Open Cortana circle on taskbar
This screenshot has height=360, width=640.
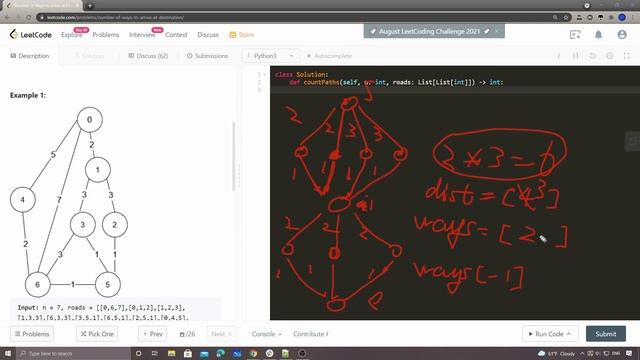[x=138, y=353]
